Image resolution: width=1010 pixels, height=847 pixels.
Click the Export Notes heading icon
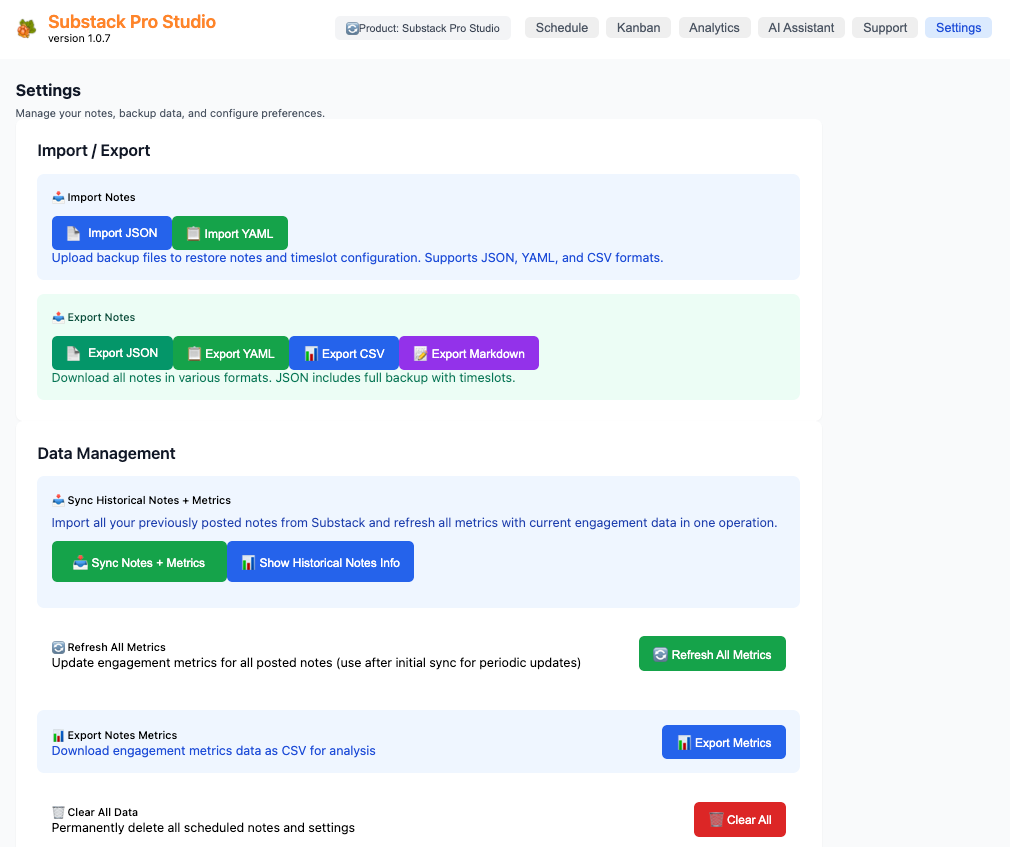coord(58,317)
